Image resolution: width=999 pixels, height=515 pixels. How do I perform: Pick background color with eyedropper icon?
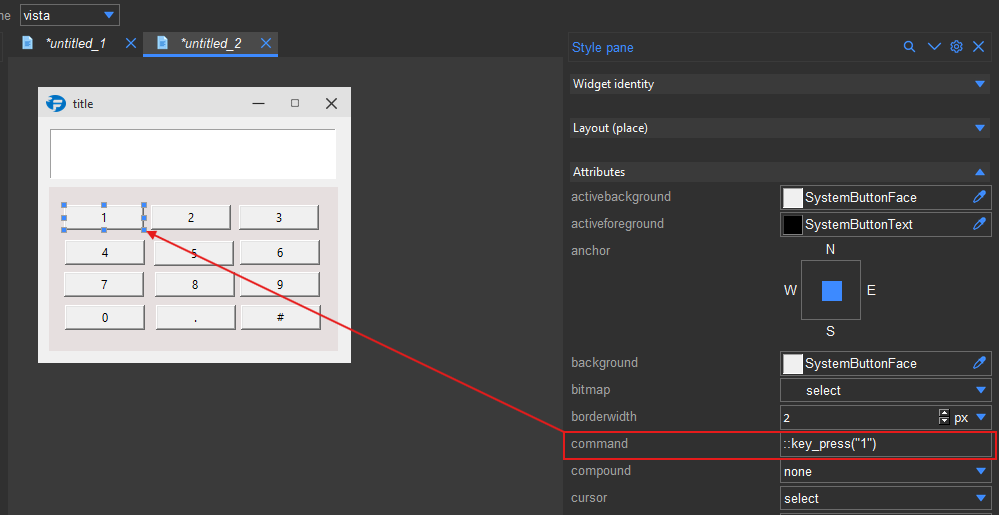coord(979,363)
